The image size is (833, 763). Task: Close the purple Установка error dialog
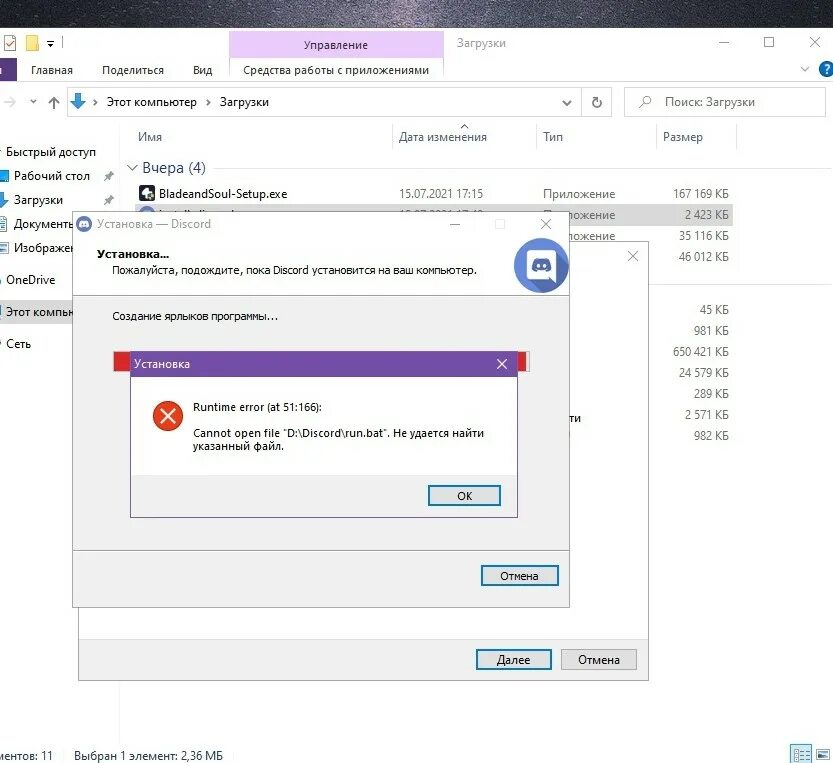[502, 364]
